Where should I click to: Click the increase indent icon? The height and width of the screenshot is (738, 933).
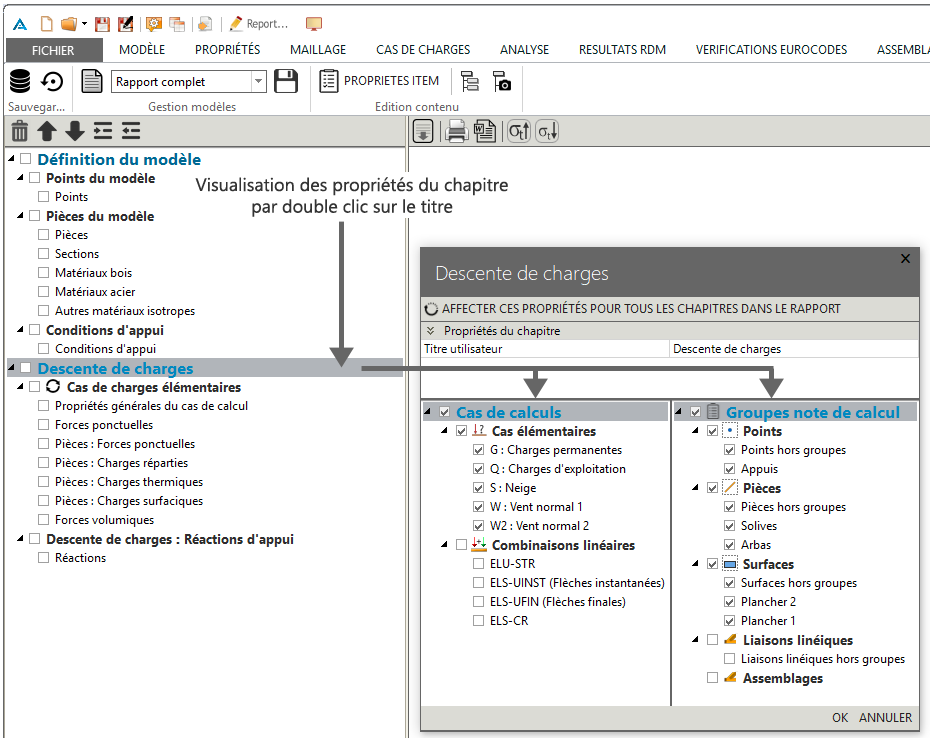coord(103,131)
